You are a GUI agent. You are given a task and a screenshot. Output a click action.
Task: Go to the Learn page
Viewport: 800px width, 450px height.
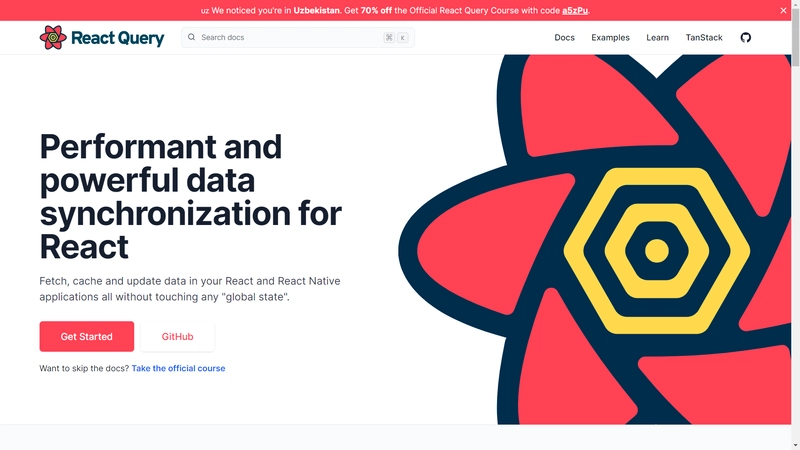point(657,38)
